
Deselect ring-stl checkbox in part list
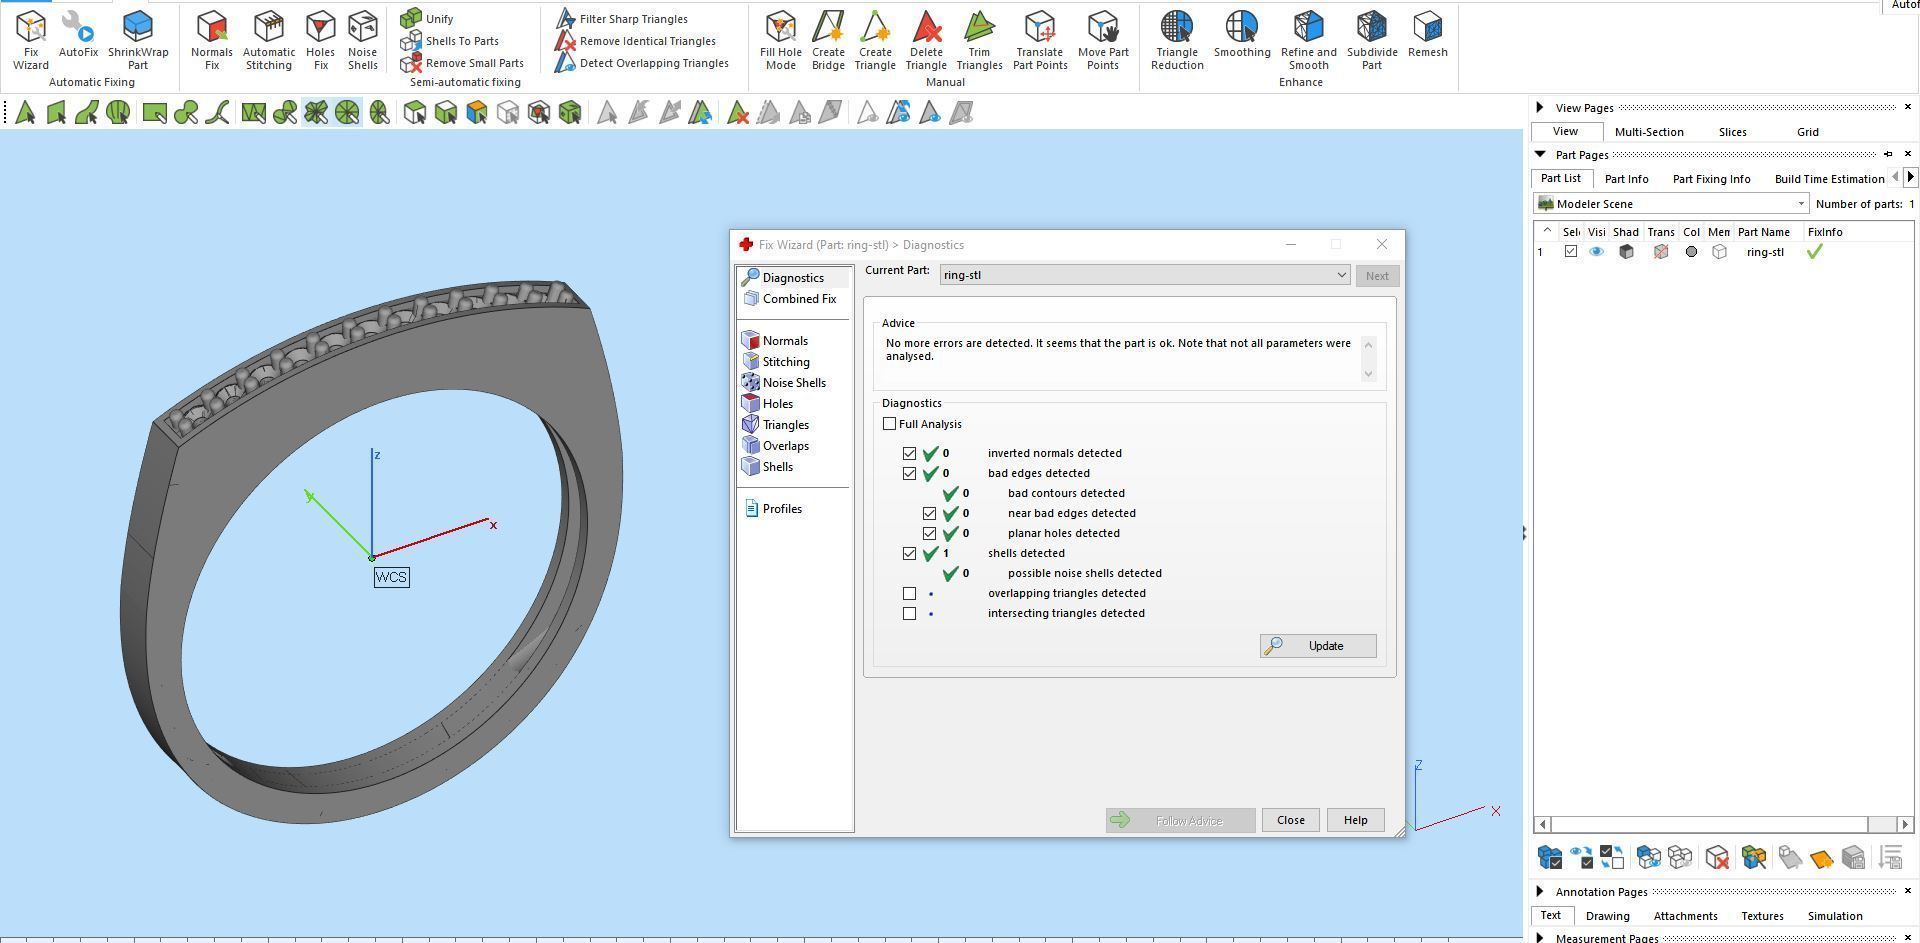coord(1571,252)
